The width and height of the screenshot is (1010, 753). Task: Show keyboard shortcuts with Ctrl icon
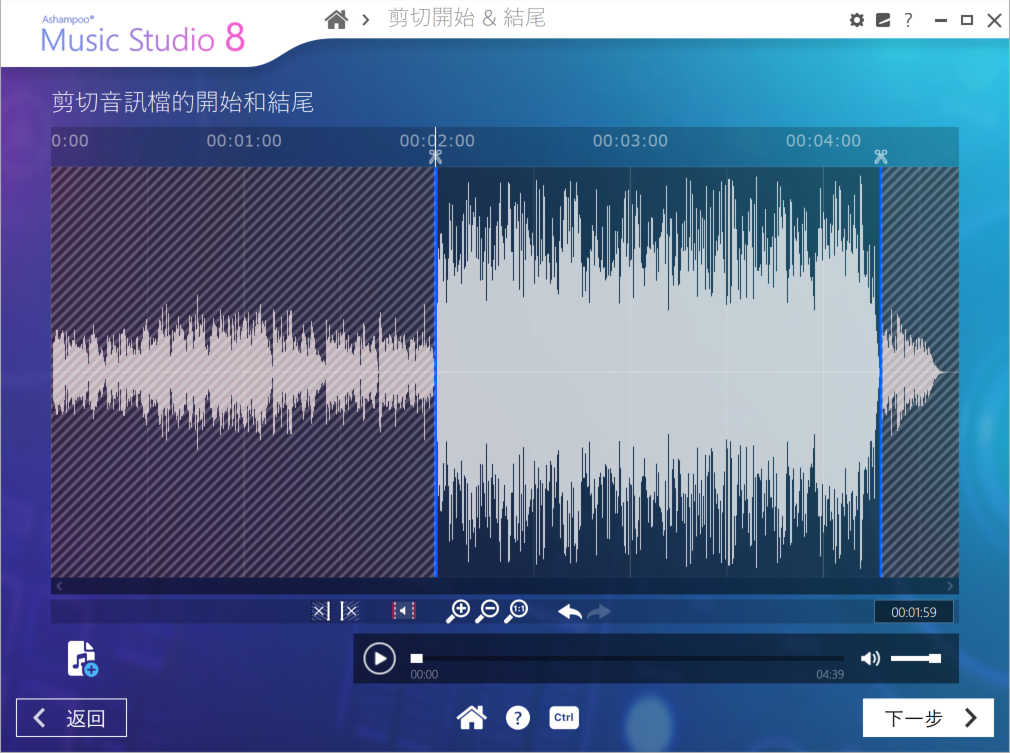point(564,718)
